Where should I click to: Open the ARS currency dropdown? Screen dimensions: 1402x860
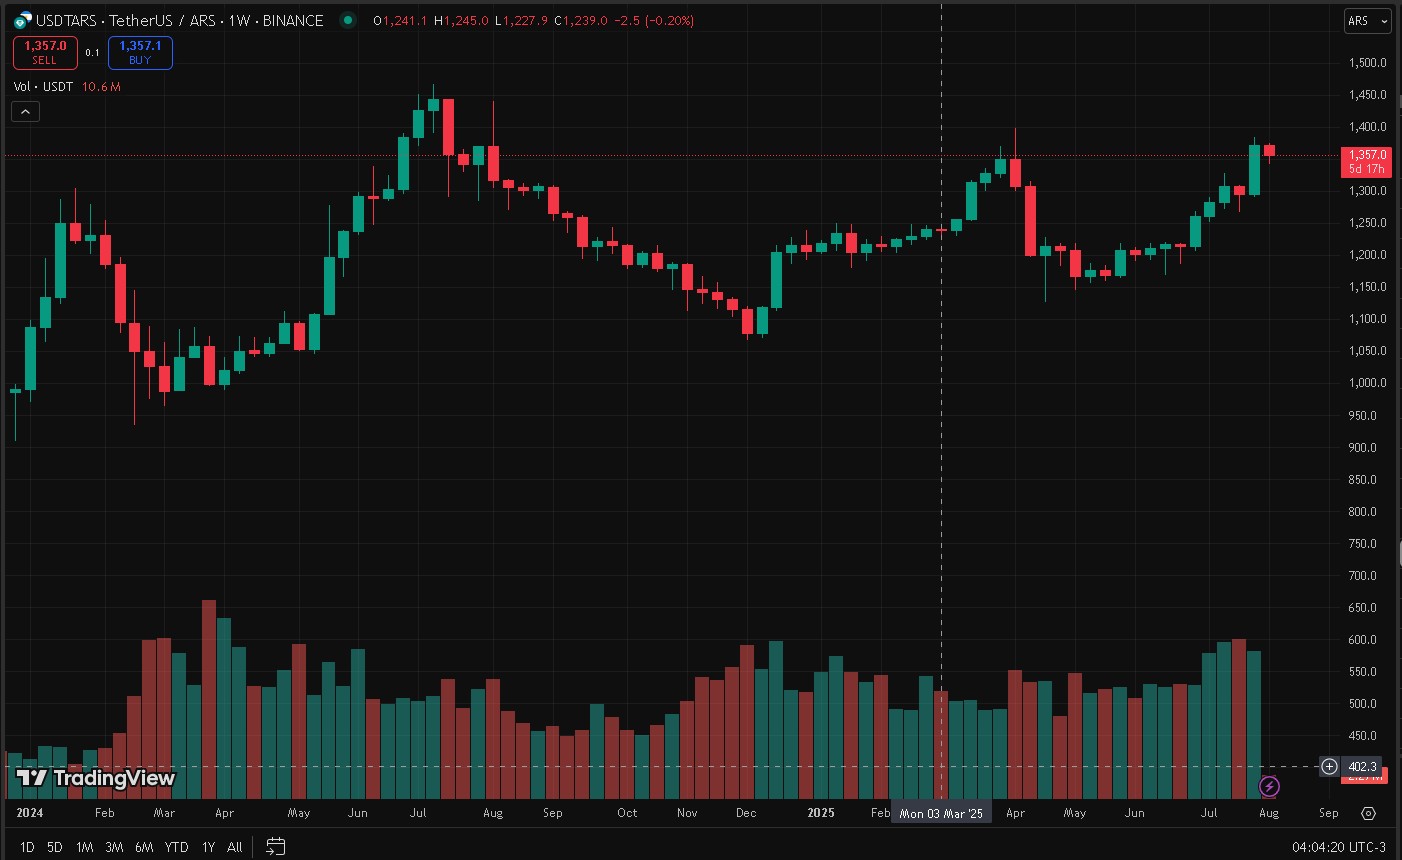1368,21
